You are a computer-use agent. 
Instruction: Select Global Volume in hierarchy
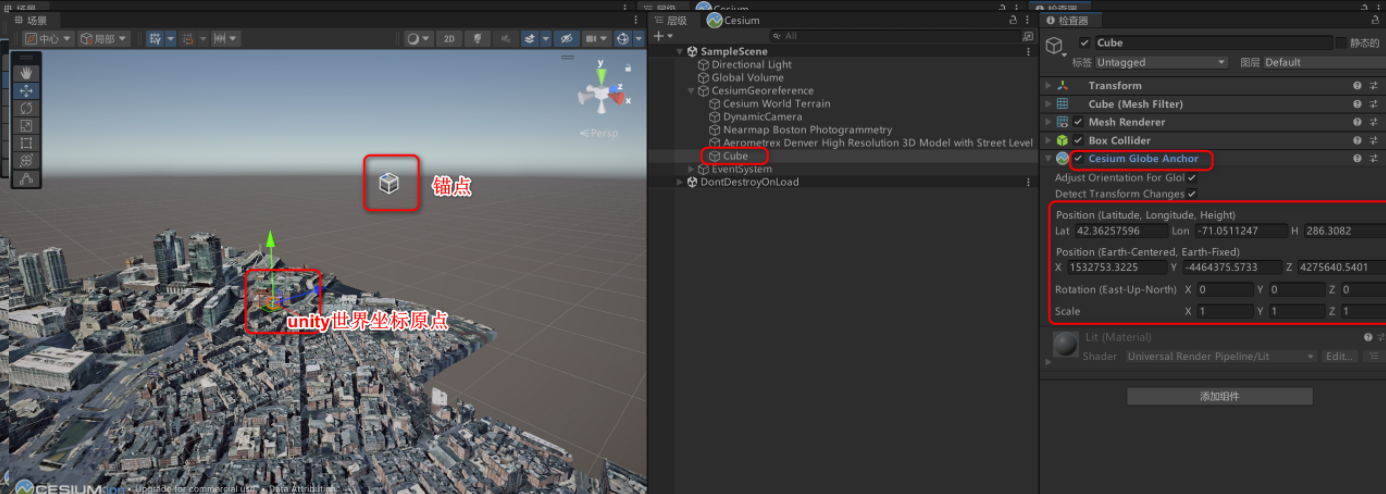pyautogui.click(x=747, y=77)
